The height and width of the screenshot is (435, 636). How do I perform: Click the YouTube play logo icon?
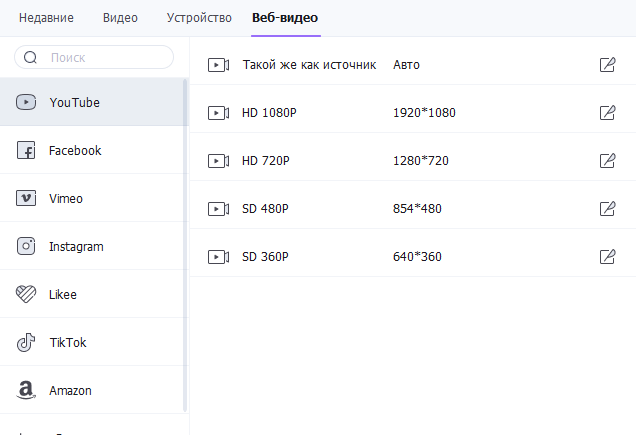(26, 102)
